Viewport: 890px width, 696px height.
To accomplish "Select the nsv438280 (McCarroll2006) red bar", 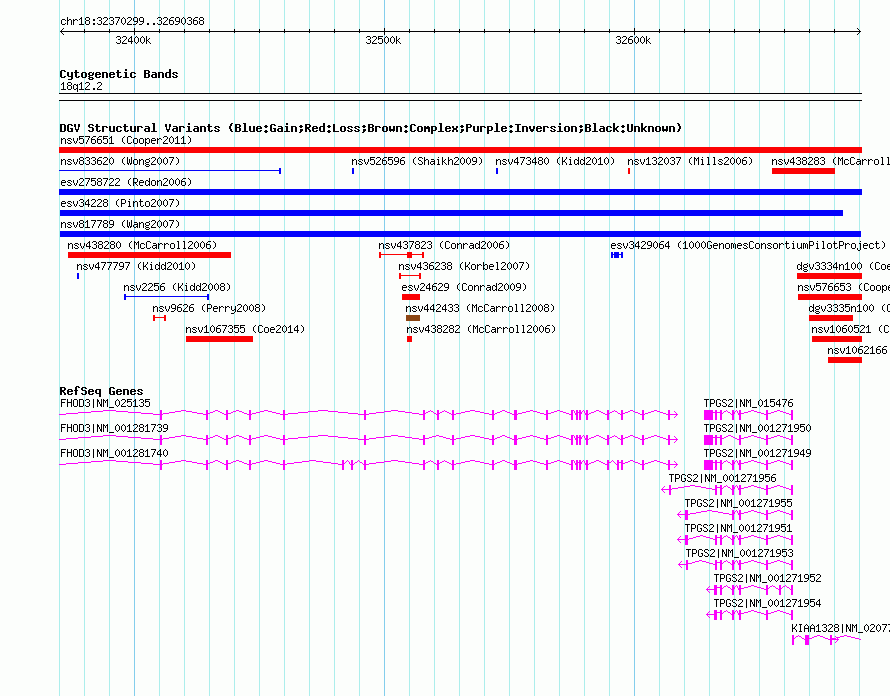I will tap(149, 255).
